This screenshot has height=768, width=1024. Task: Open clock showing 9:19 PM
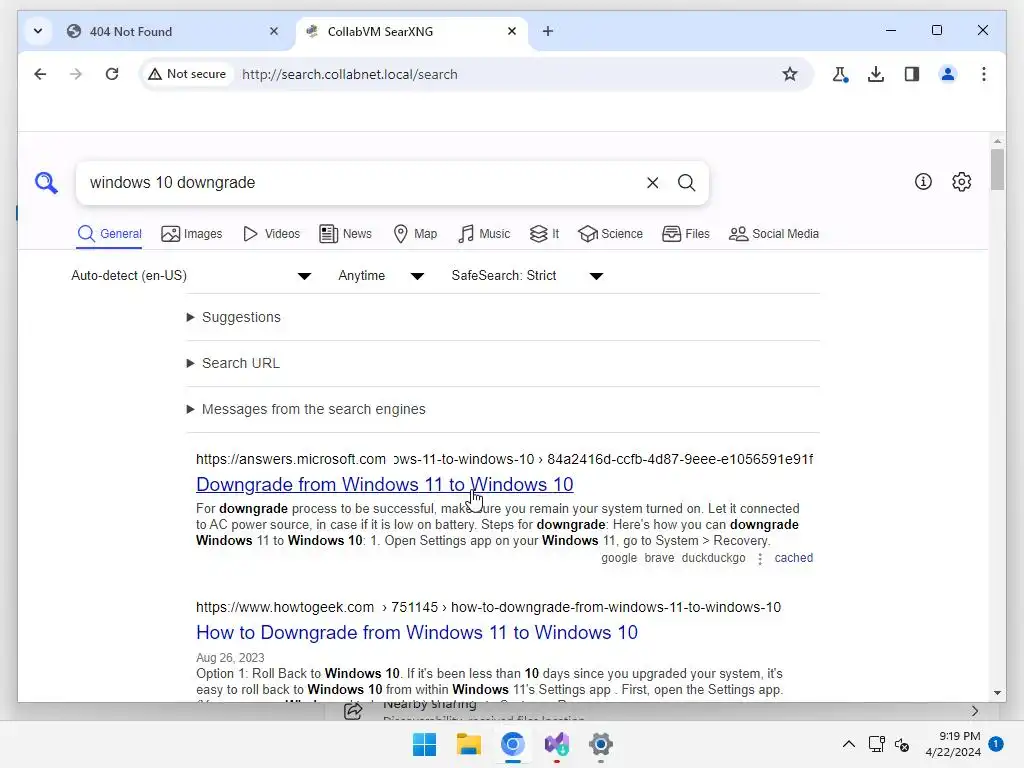953,744
